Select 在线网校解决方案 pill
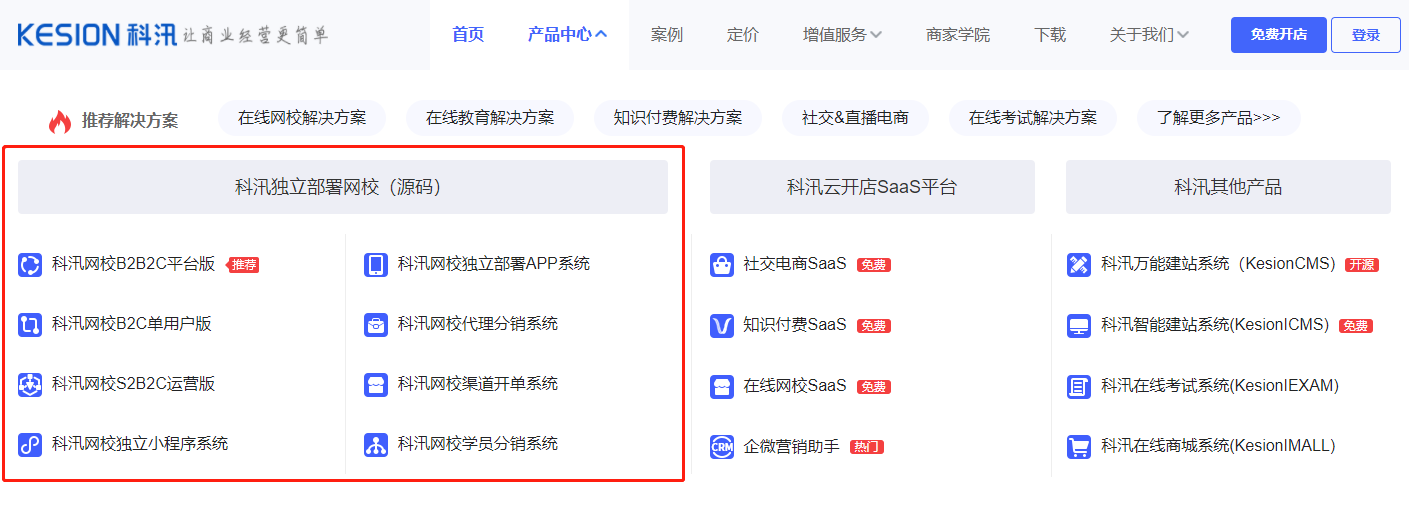Image resolution: width=1409 pixels, height=524 pixels. (302, 118)
